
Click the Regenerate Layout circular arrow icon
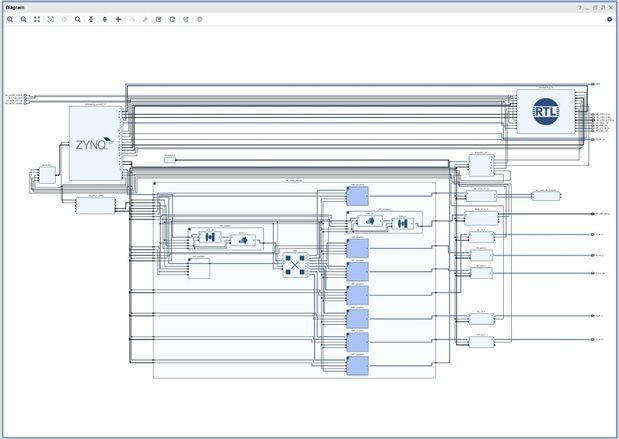click(x=172, y=19)
